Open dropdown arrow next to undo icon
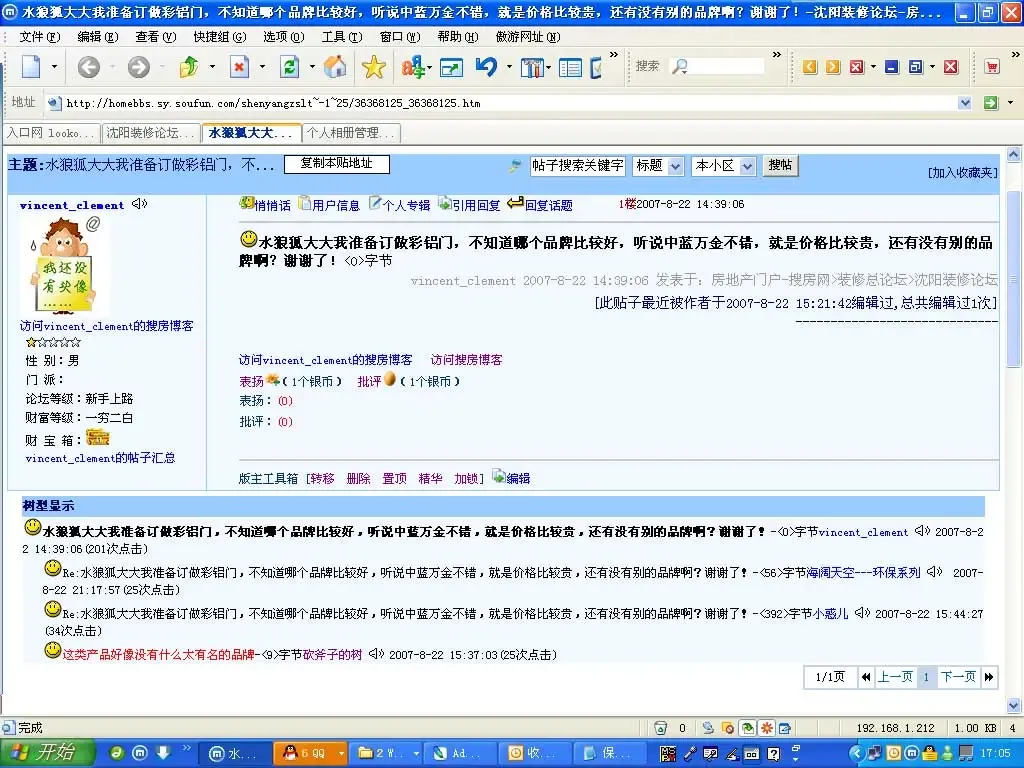Screen dimensions: 1024x768 pos(509,67)
